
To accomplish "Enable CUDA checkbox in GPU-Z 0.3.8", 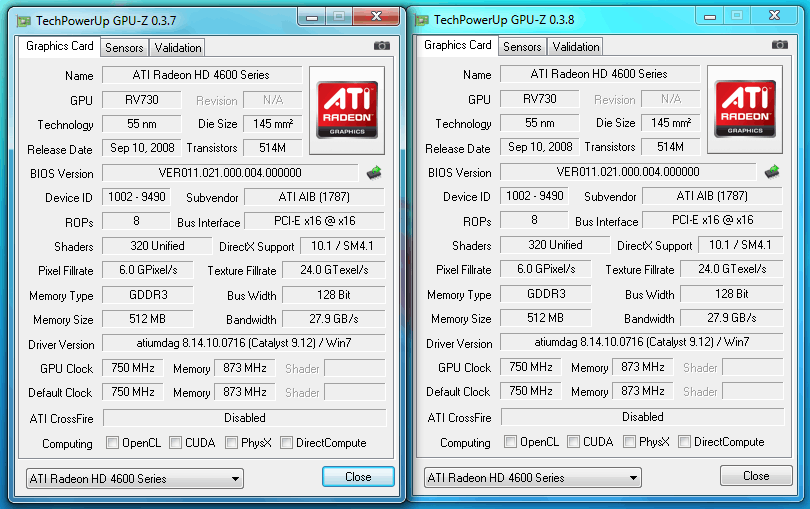I will pos(573,442).
